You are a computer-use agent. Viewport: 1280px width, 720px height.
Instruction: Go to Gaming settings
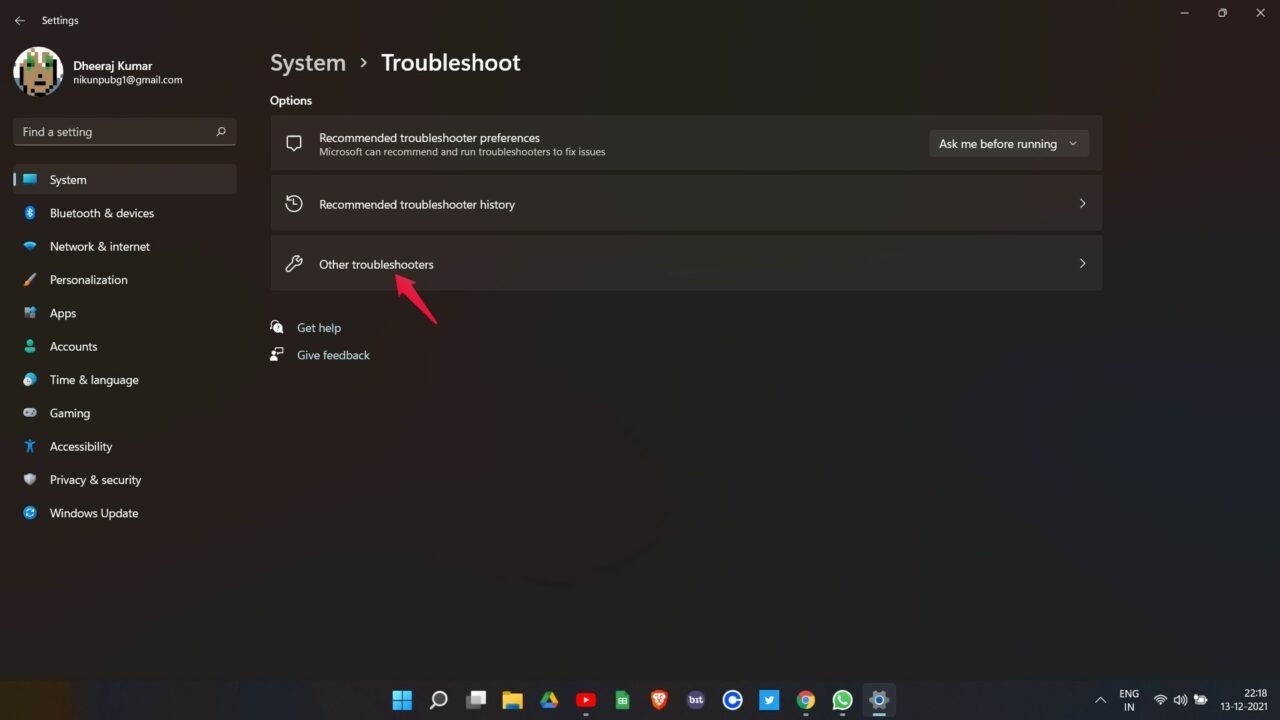[125, 413]
